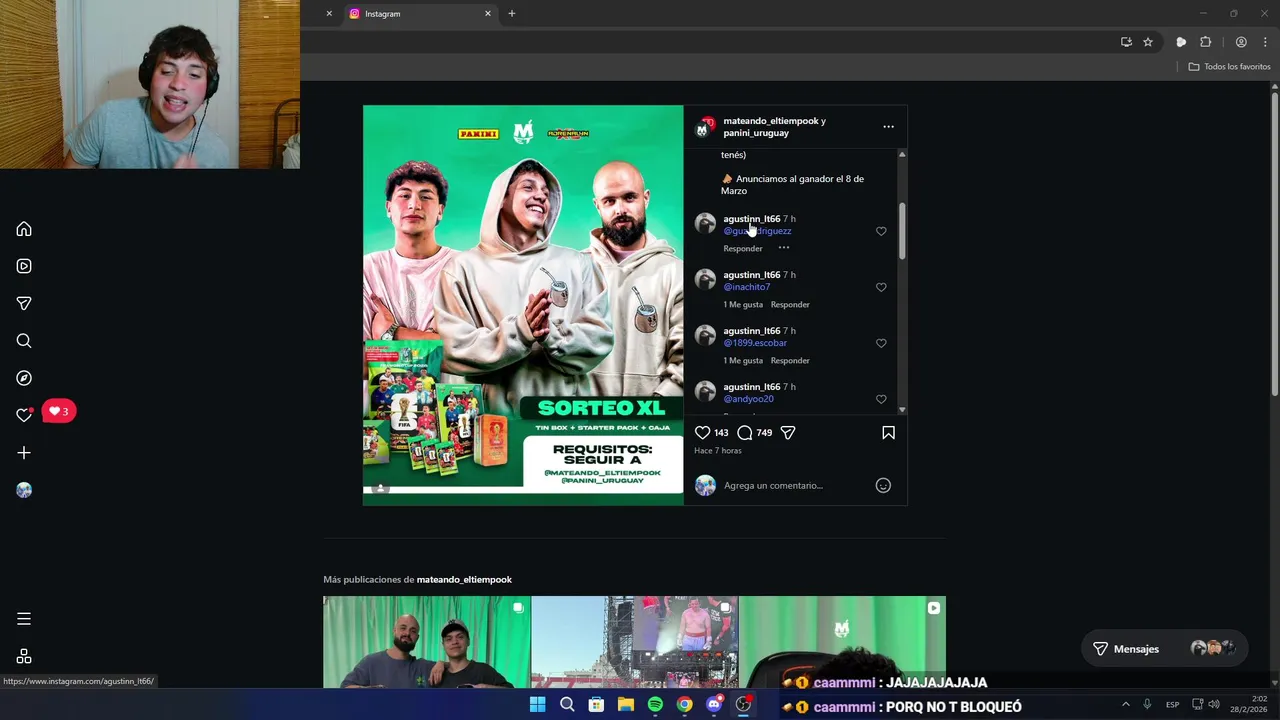Open the Meta apps grid icon in sidebar
The image size is (1280, 720).
[24, 656]
